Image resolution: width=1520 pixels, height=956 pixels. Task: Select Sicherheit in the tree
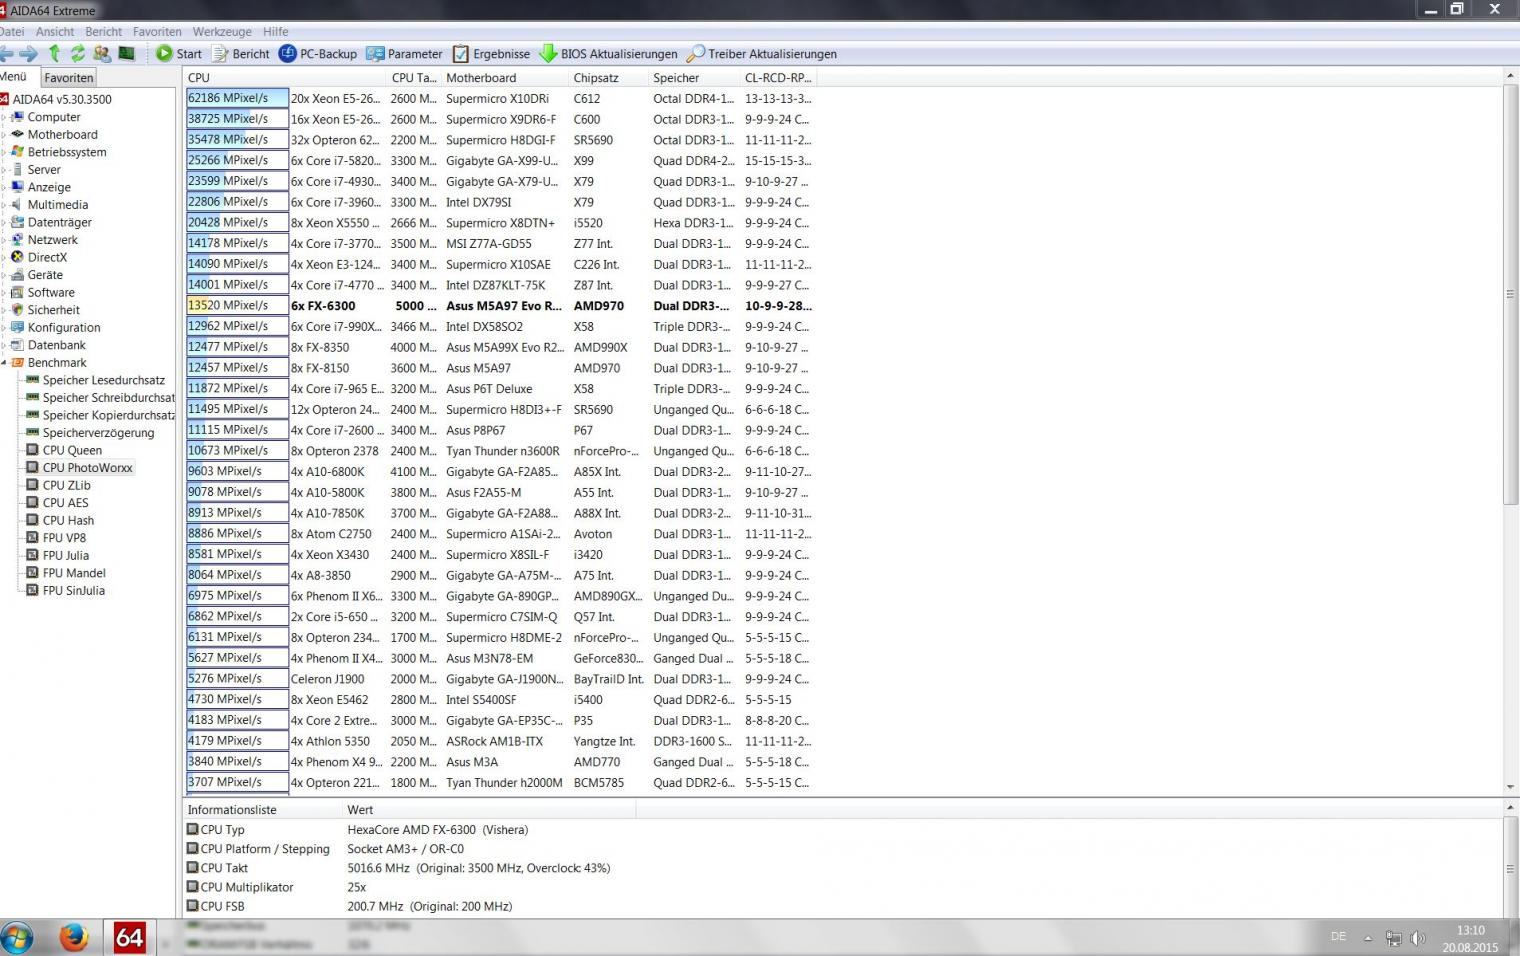click(x=53, y=310)
